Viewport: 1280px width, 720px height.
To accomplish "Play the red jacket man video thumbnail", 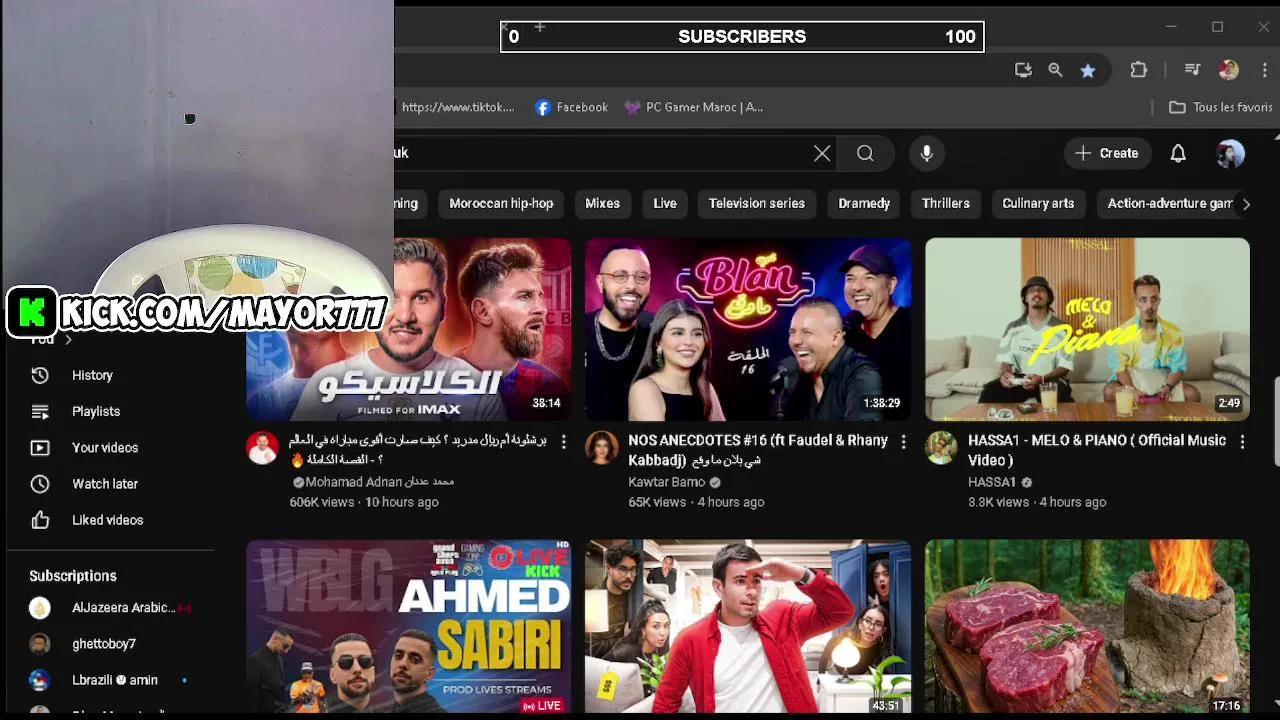I will (748, 627).
